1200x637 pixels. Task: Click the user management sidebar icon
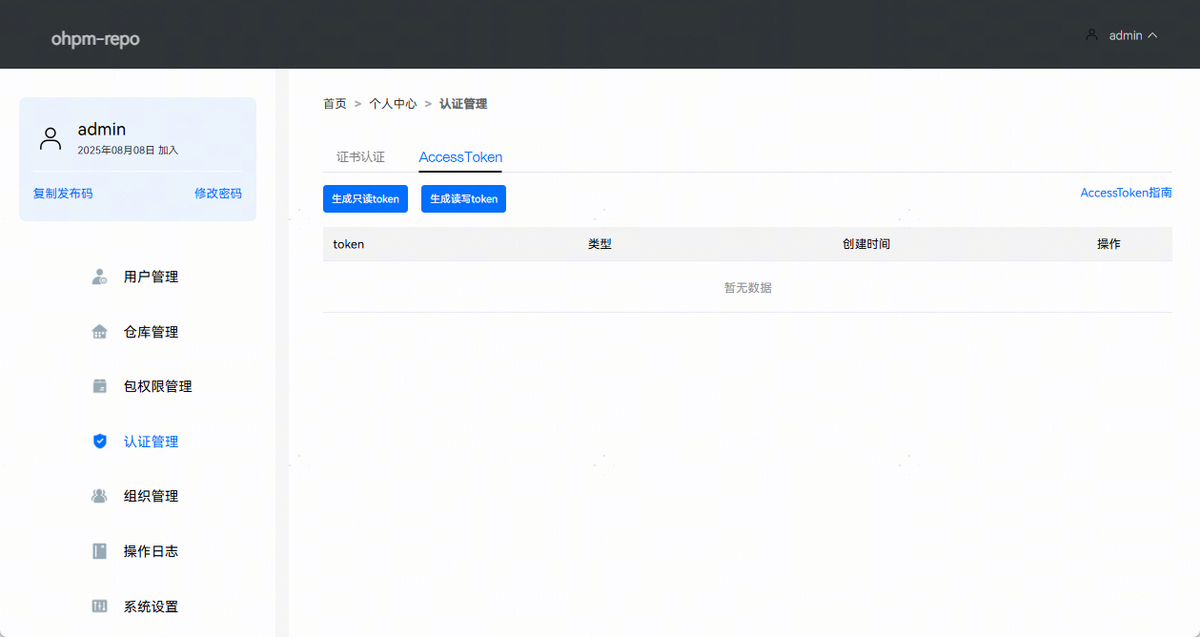pyautogui.click(x=99, y=277)
